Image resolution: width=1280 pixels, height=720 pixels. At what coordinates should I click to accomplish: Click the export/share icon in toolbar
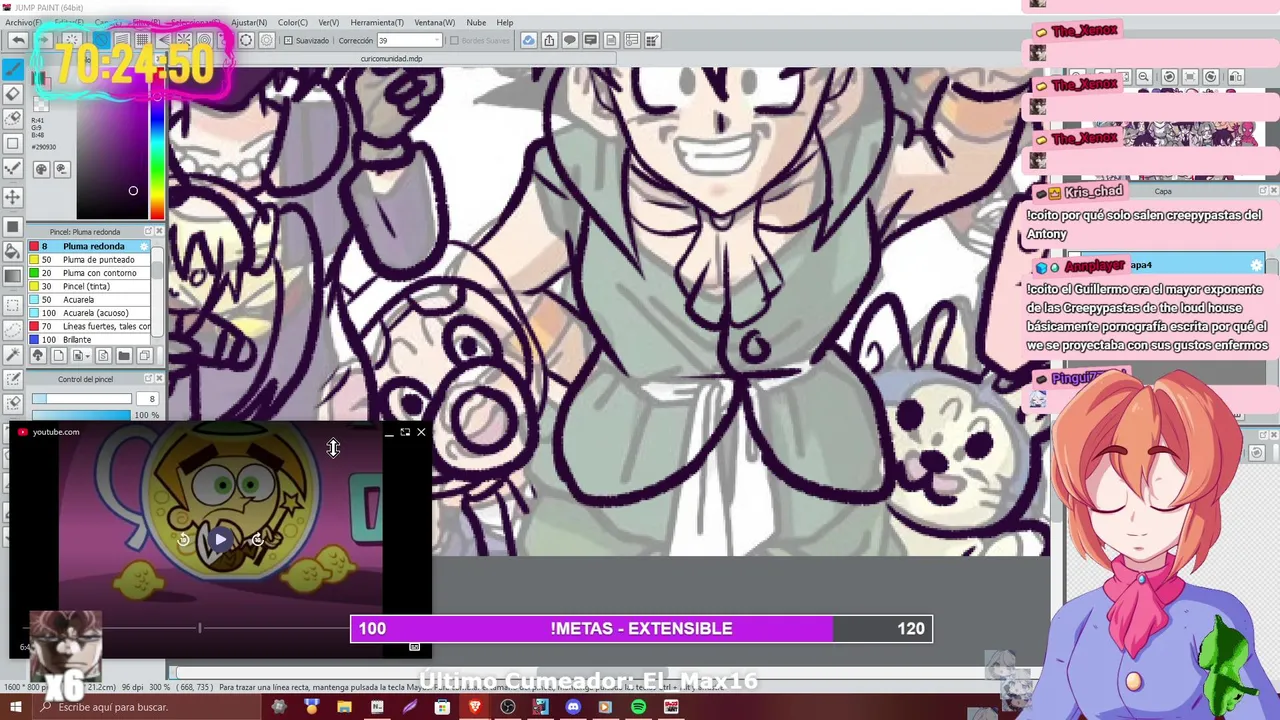click(x=549, y=40)
